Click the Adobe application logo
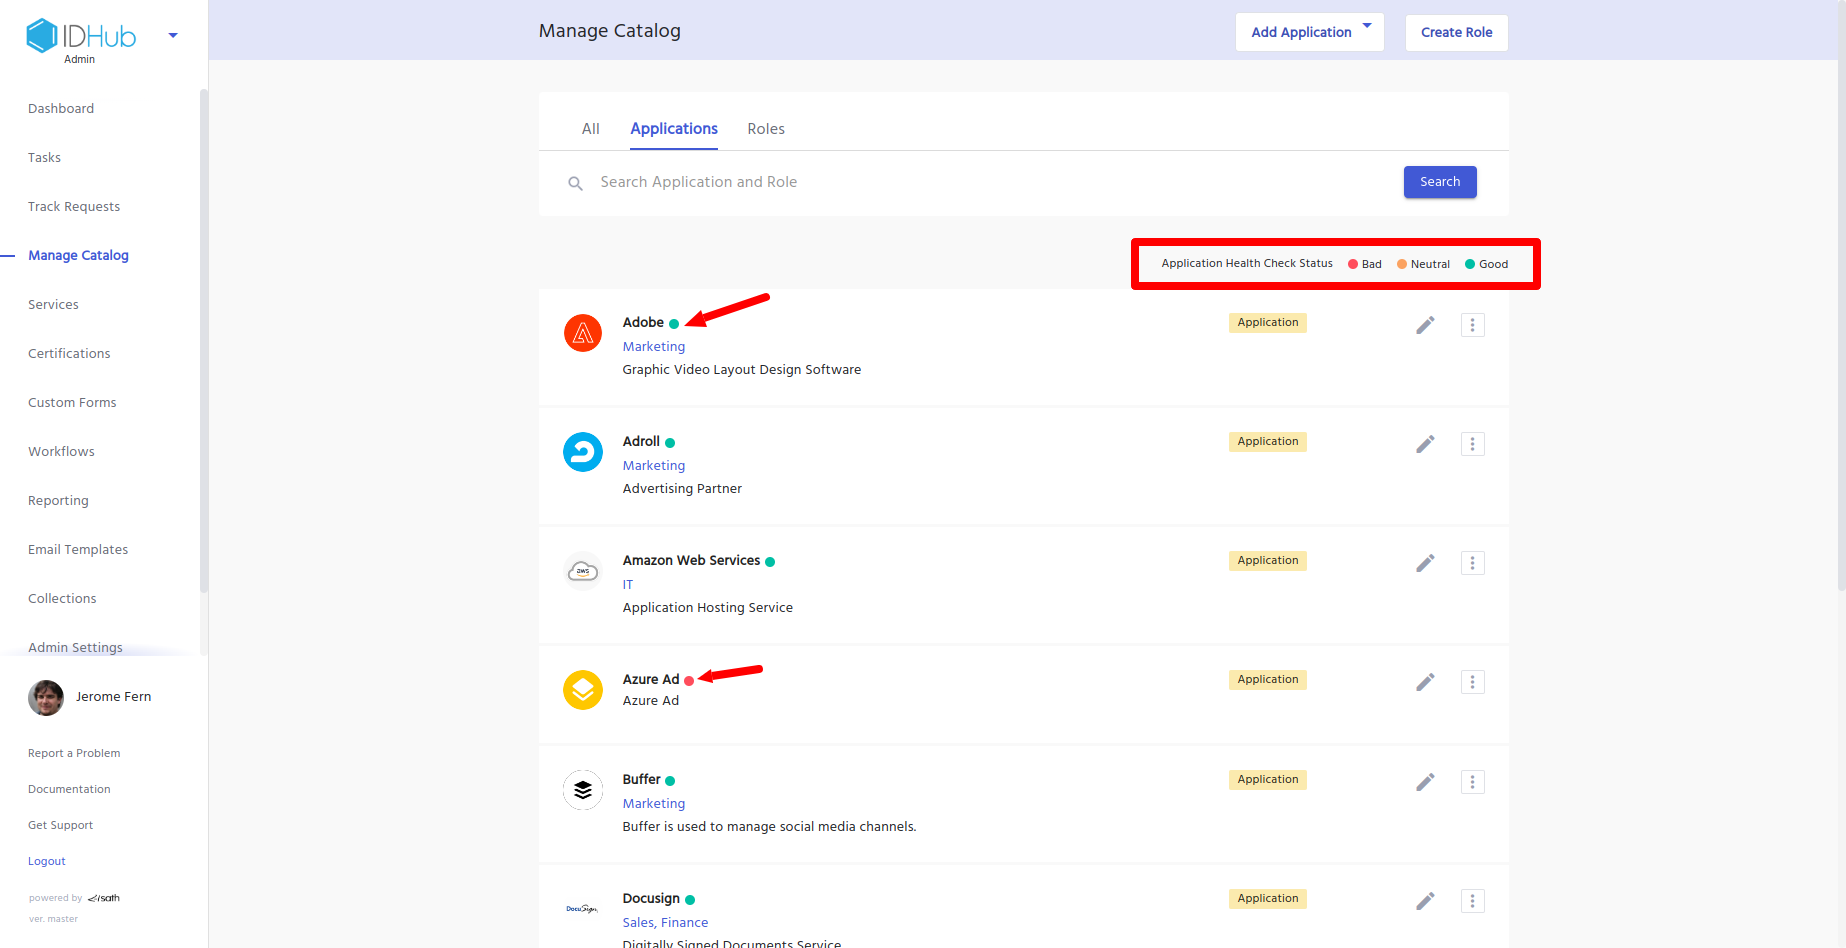The height and width of the screenshot is (948, 1846). tap(583, 333)
